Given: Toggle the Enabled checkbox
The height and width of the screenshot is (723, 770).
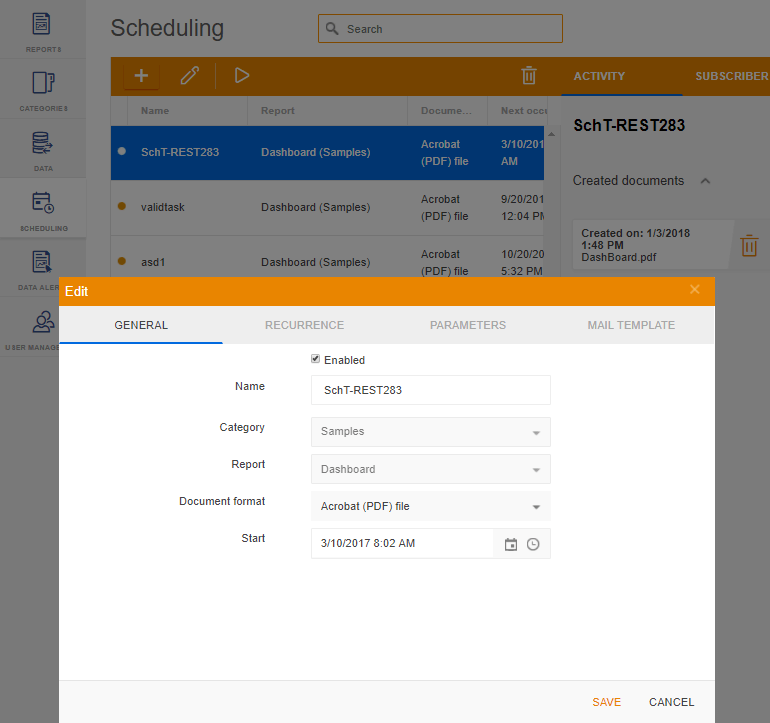Looking at the screenshot, I should click(315, 359).
